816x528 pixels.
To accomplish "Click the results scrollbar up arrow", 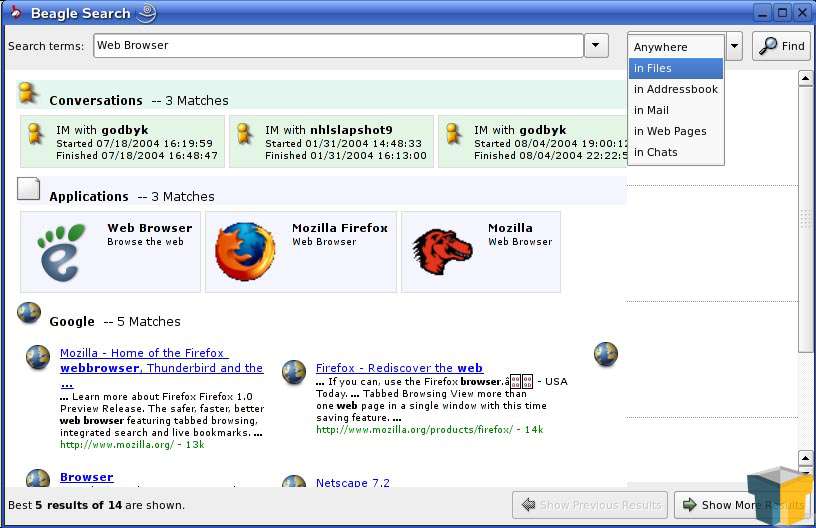I will (x=805, y=79).
